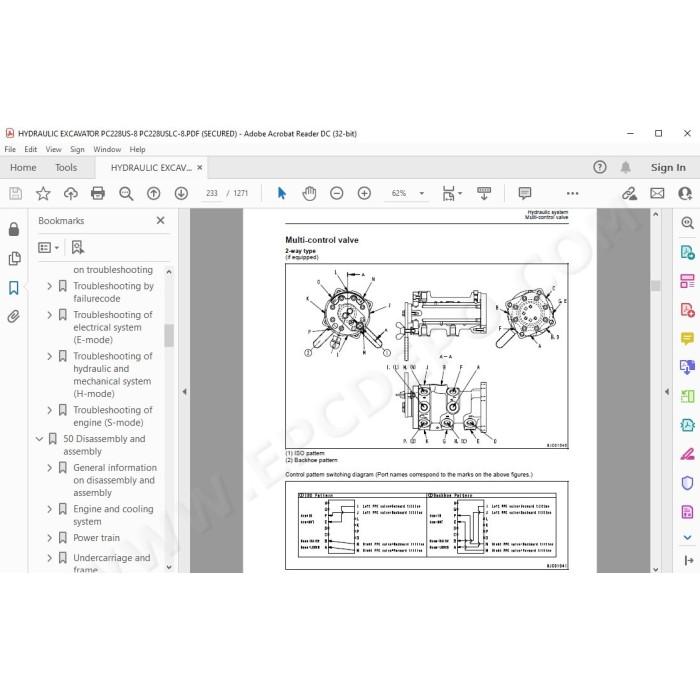Open the File menu
The image size is (700, 700).
click(x=10, y=150)
